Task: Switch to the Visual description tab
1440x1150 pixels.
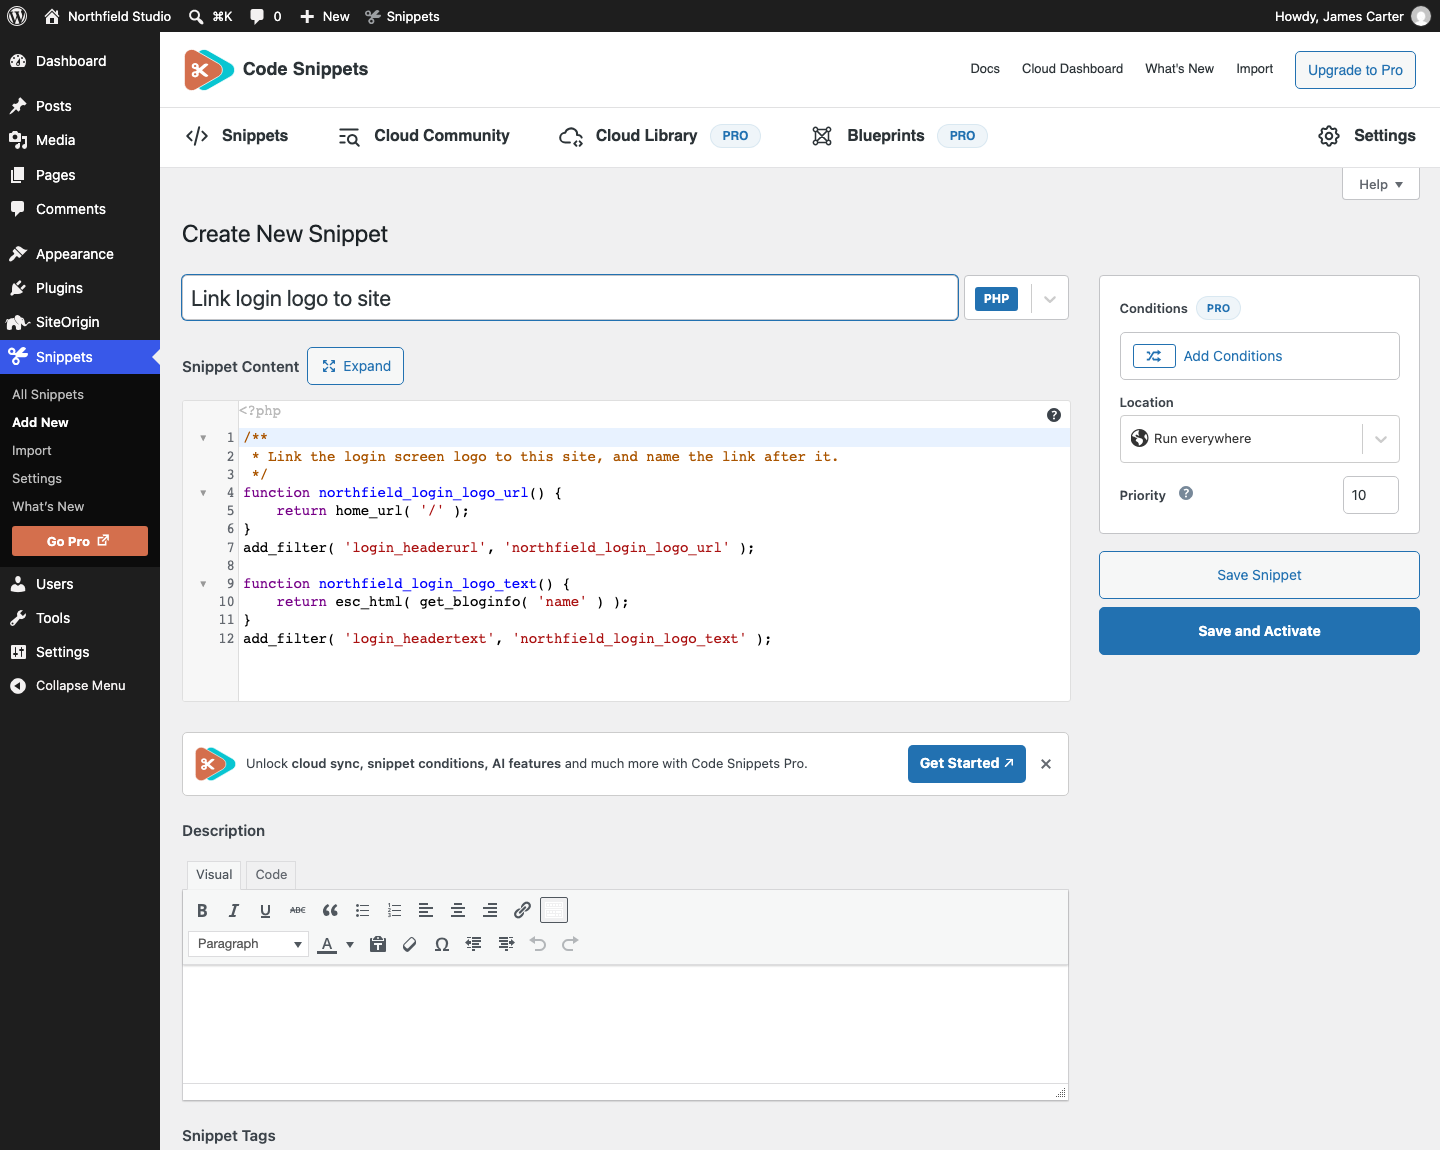Action: tap(214, 875)
